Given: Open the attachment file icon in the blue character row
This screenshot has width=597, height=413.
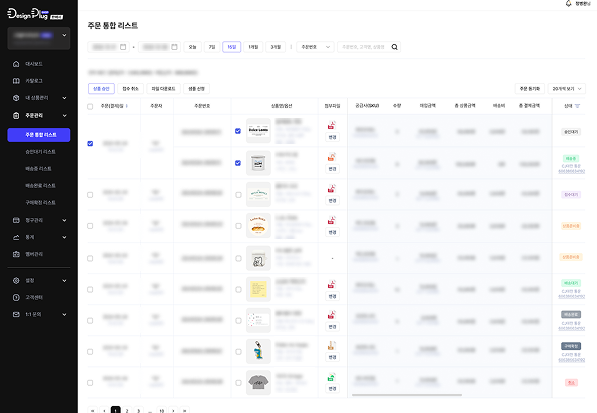Looking at the screenshot, I should point(332,346).
